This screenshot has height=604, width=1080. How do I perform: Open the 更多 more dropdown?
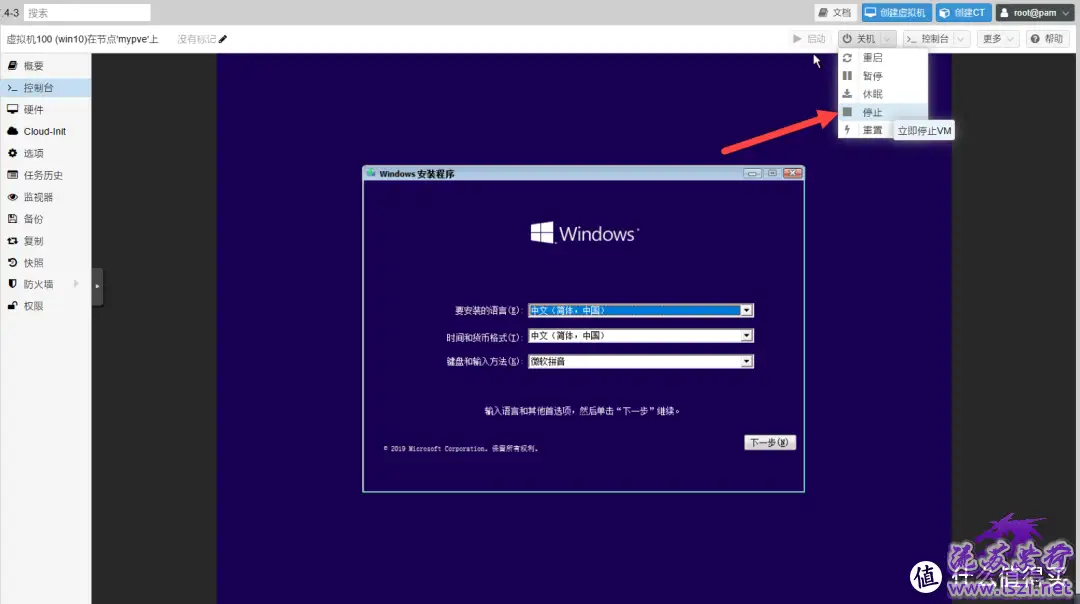coord(997,39)
